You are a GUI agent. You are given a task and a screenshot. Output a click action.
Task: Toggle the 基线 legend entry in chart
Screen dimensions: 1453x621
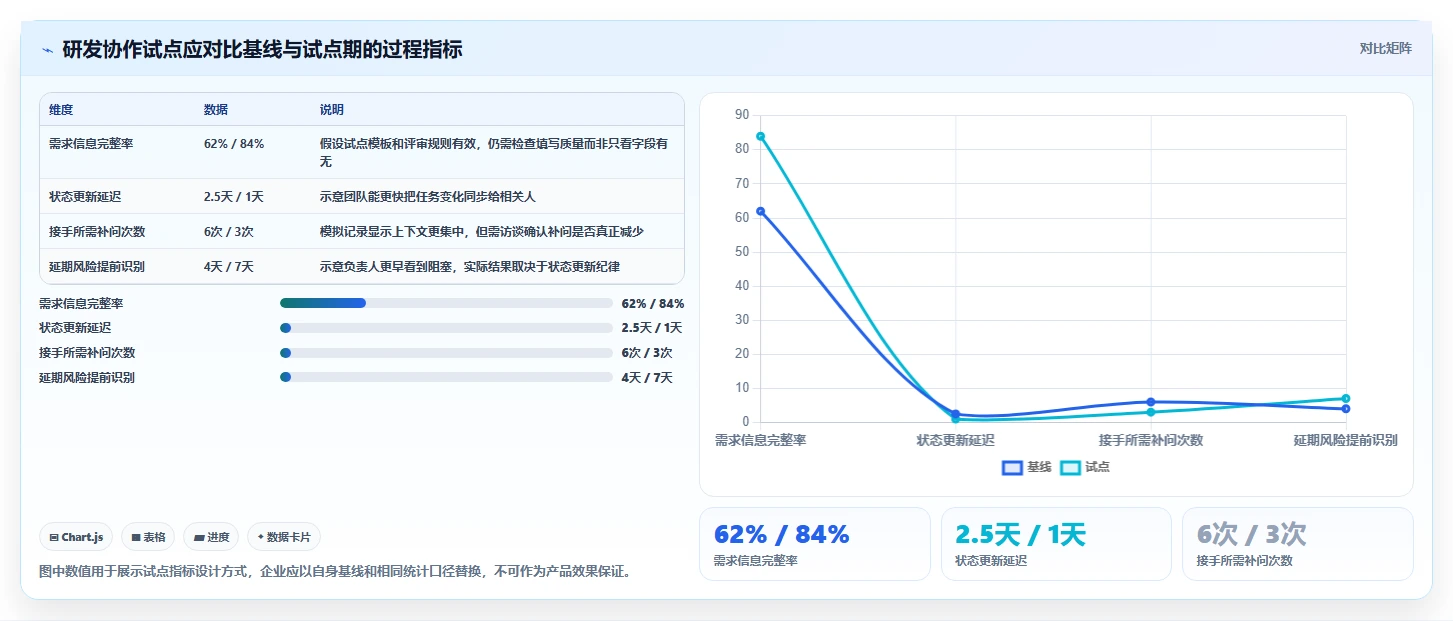coord(1027,467)
